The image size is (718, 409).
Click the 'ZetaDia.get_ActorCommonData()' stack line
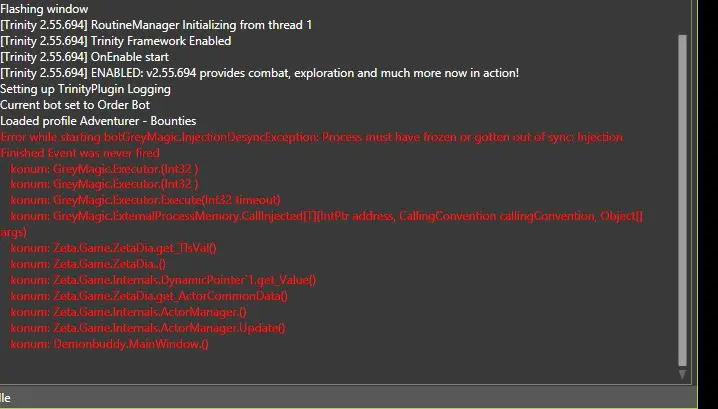[x=149, y=296]
